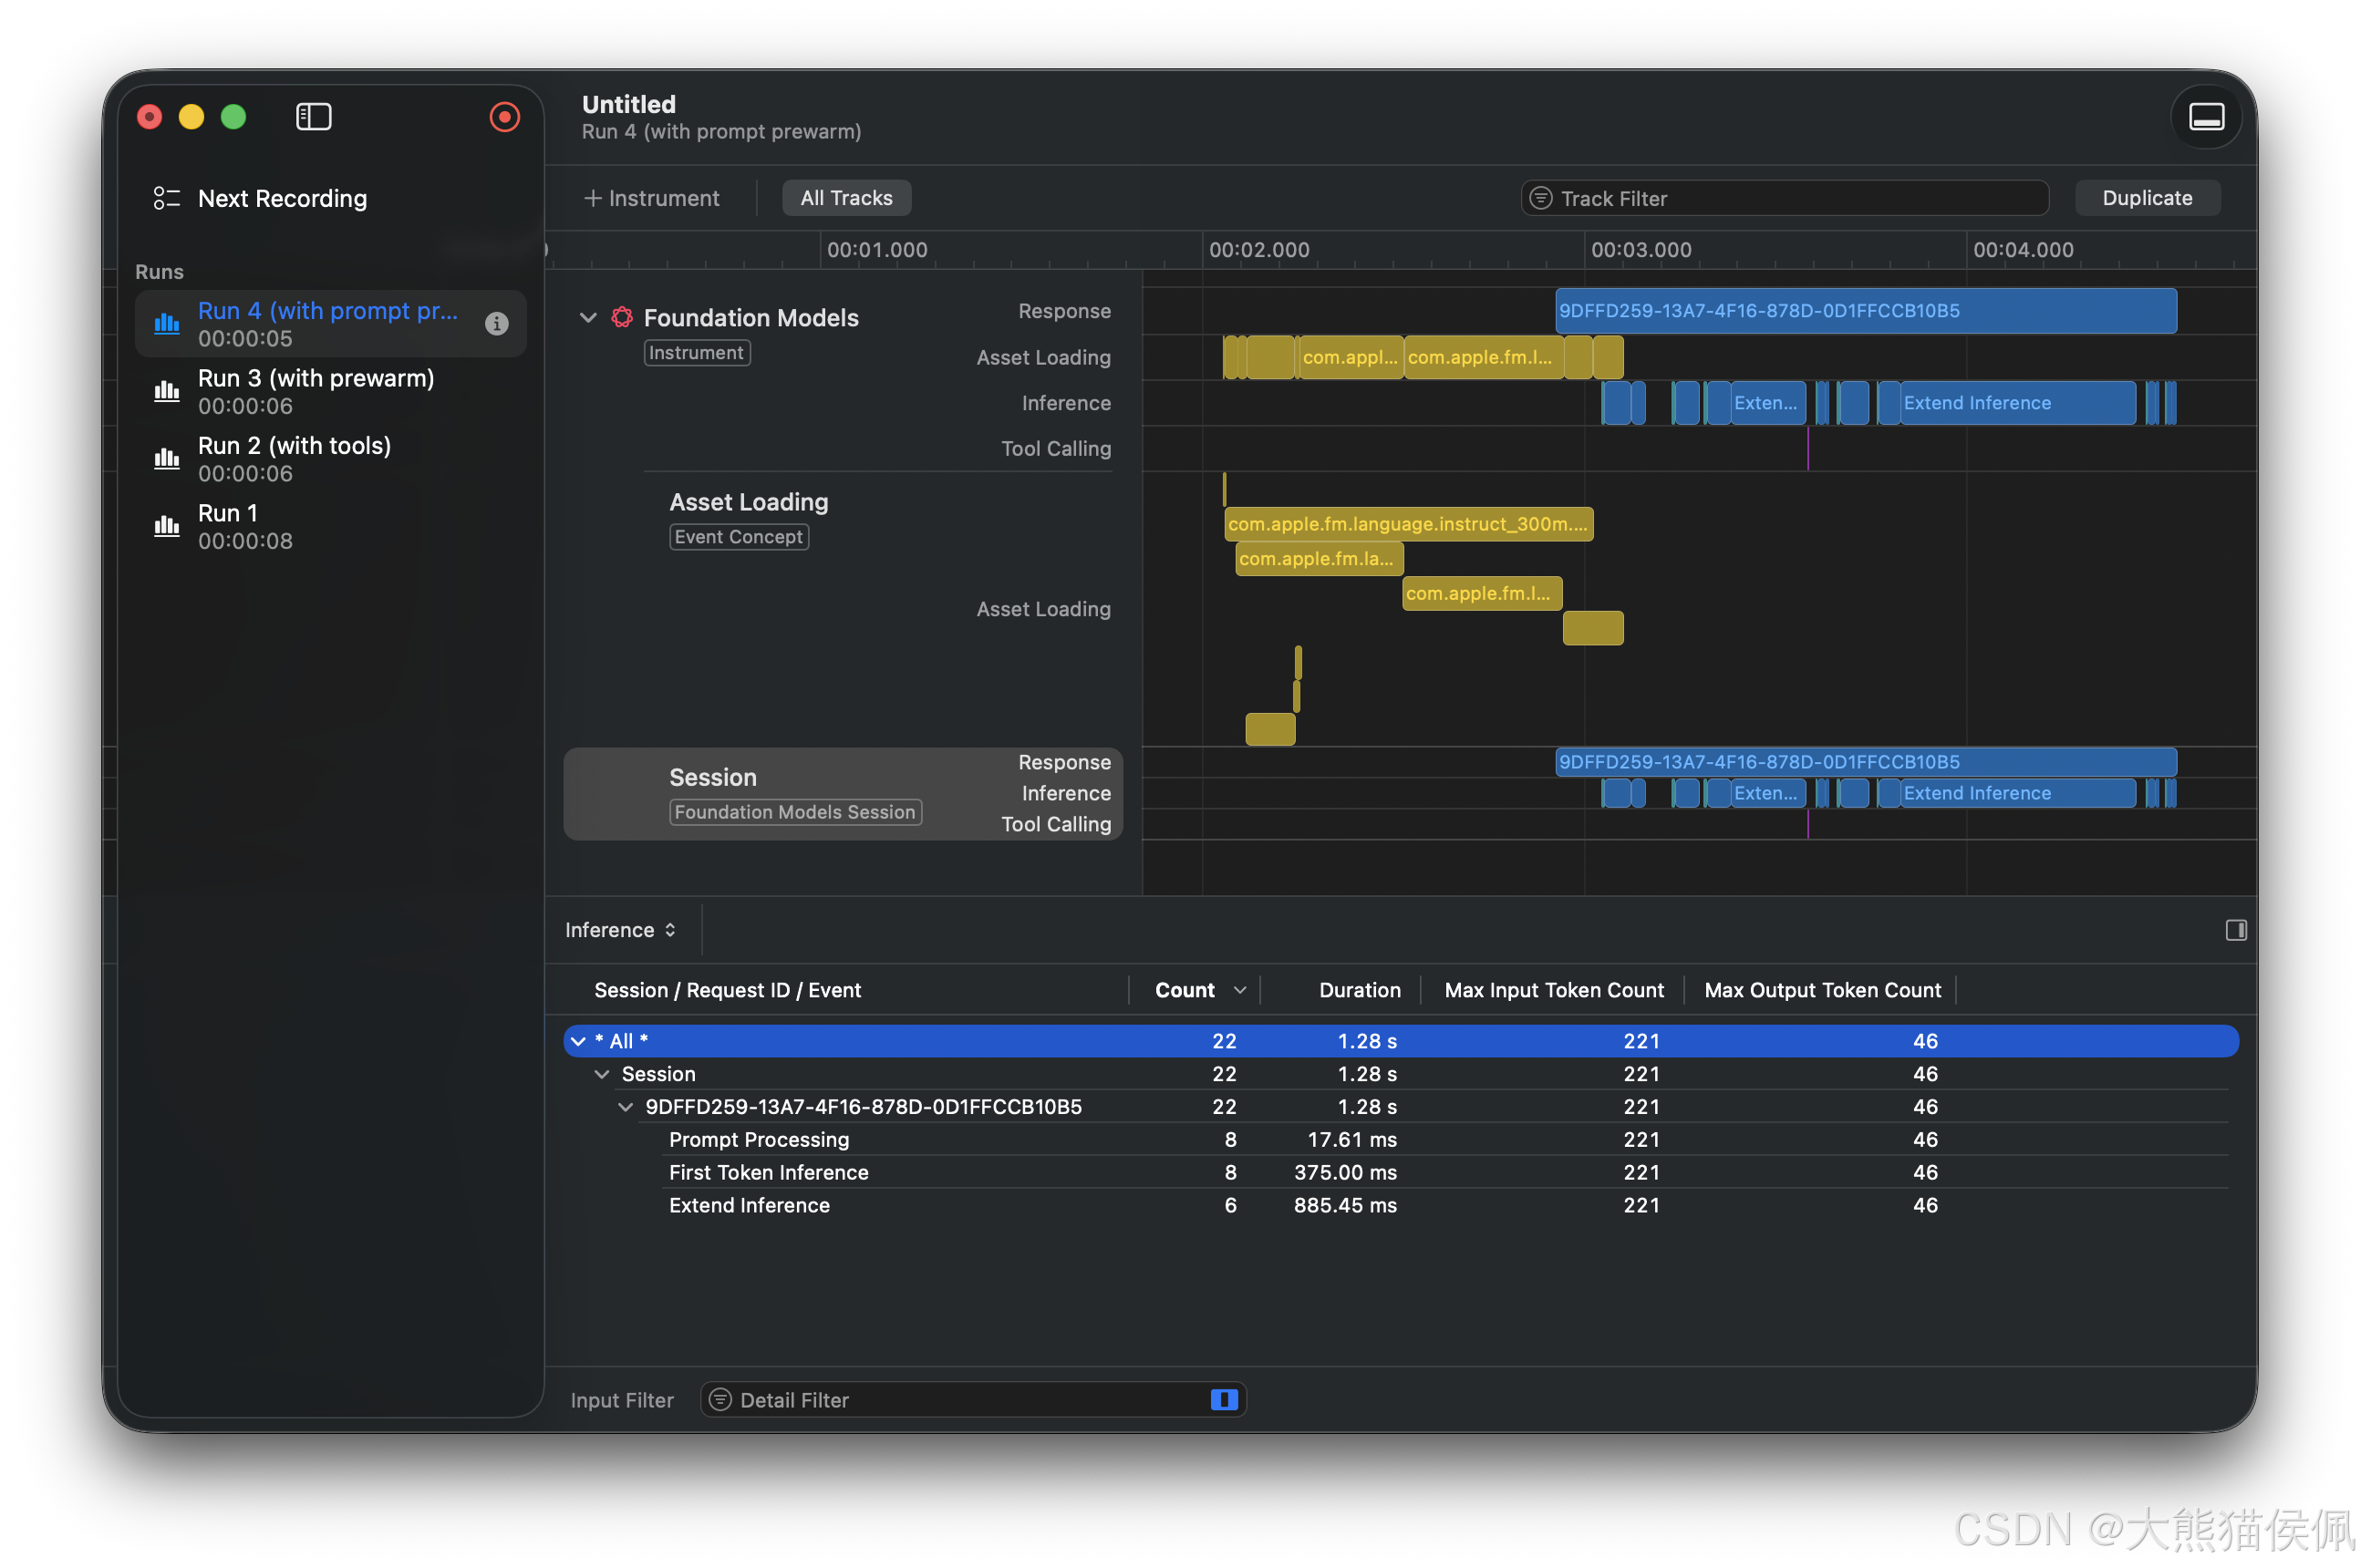Click the Next Recording options icon
2360x1568 pixels.
(166, 198)
